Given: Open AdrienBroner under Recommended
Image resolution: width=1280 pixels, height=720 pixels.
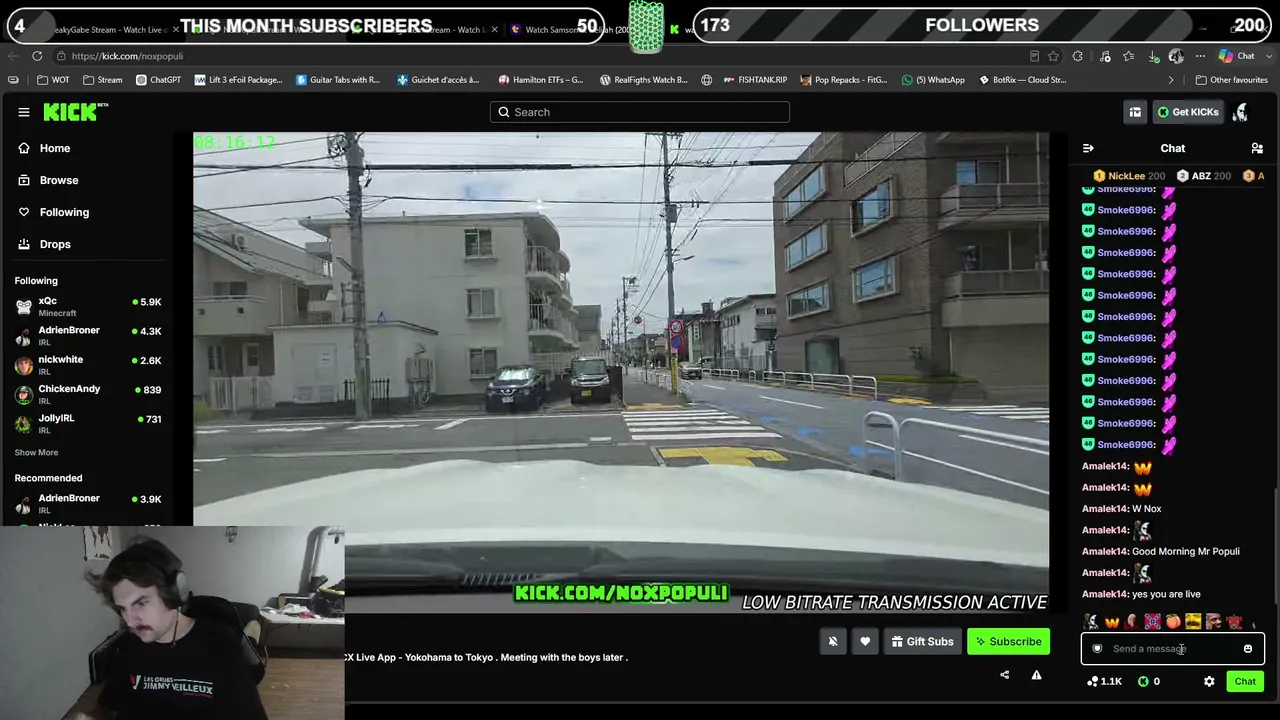Looking at the screenshot, I should point(88,503).
